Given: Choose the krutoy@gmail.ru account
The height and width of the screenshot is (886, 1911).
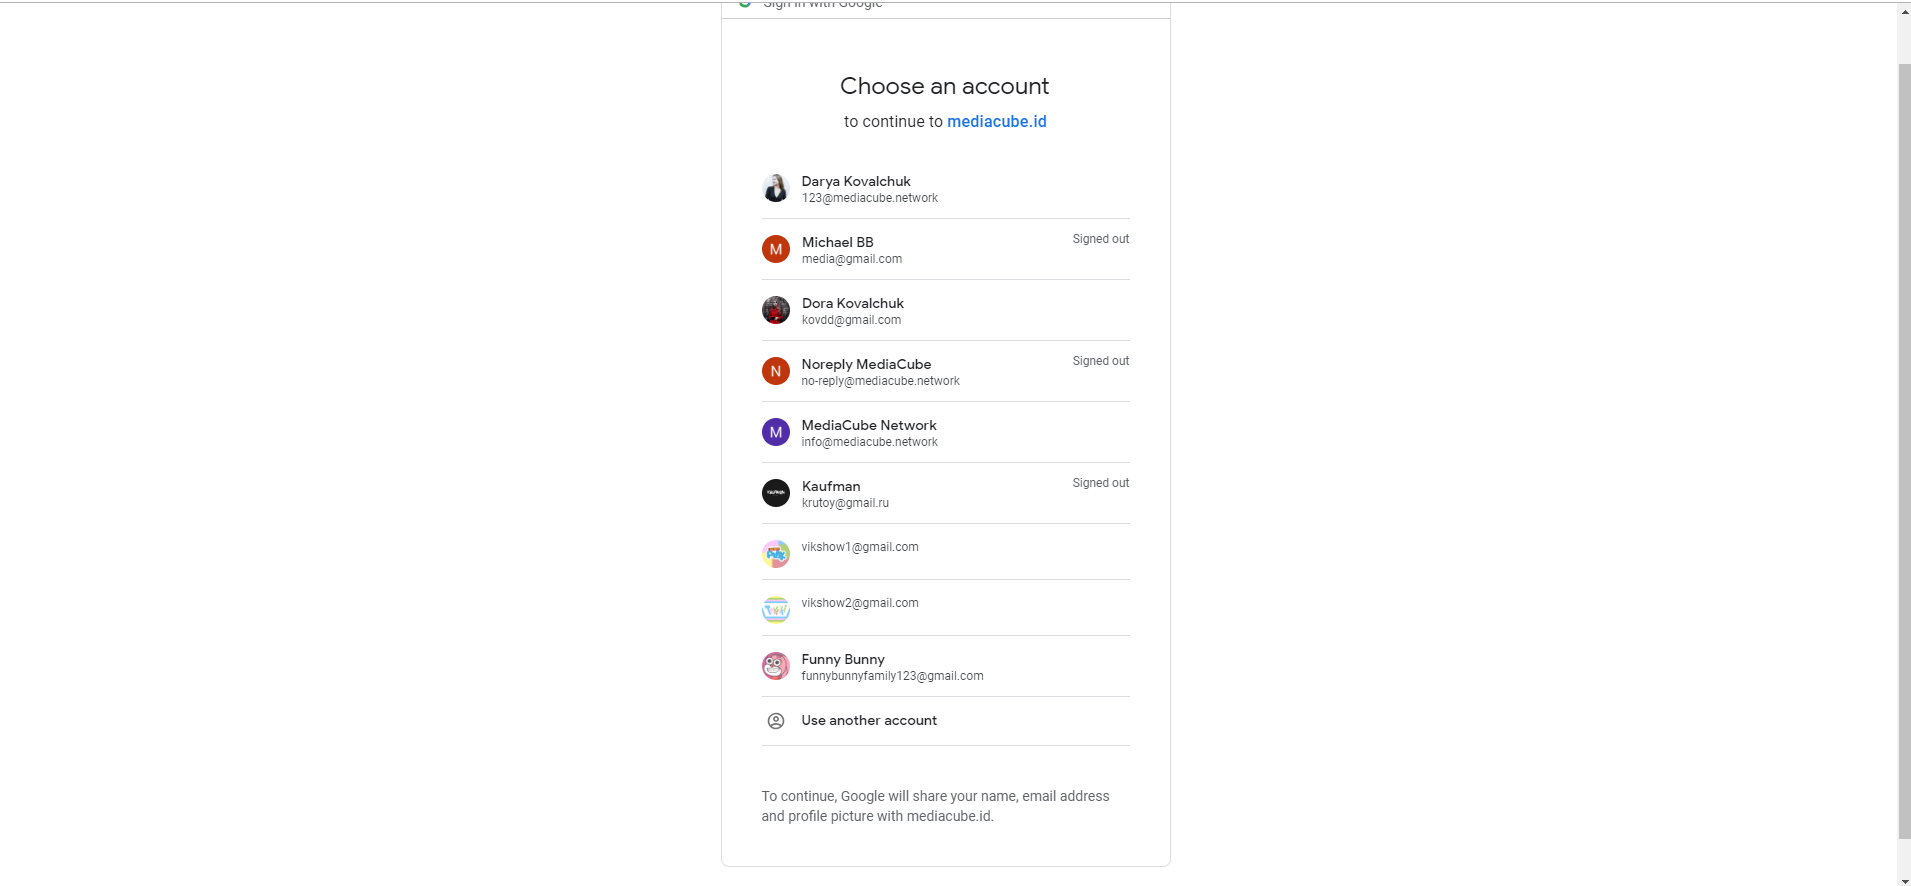Looking at the screenshot, I should pyautogui.click(x=945, y=494).
